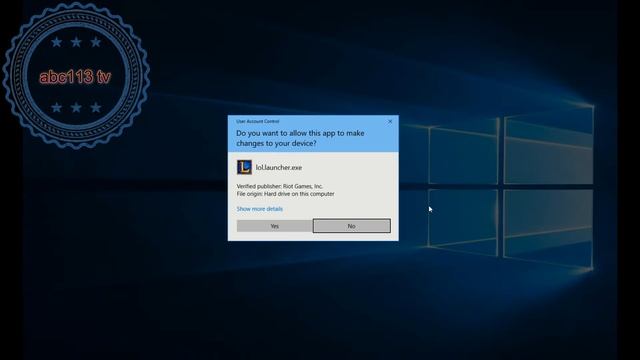
Task: Click the League of Legends launcher icon
Action: pyautogui.click(x=244, y=167)
